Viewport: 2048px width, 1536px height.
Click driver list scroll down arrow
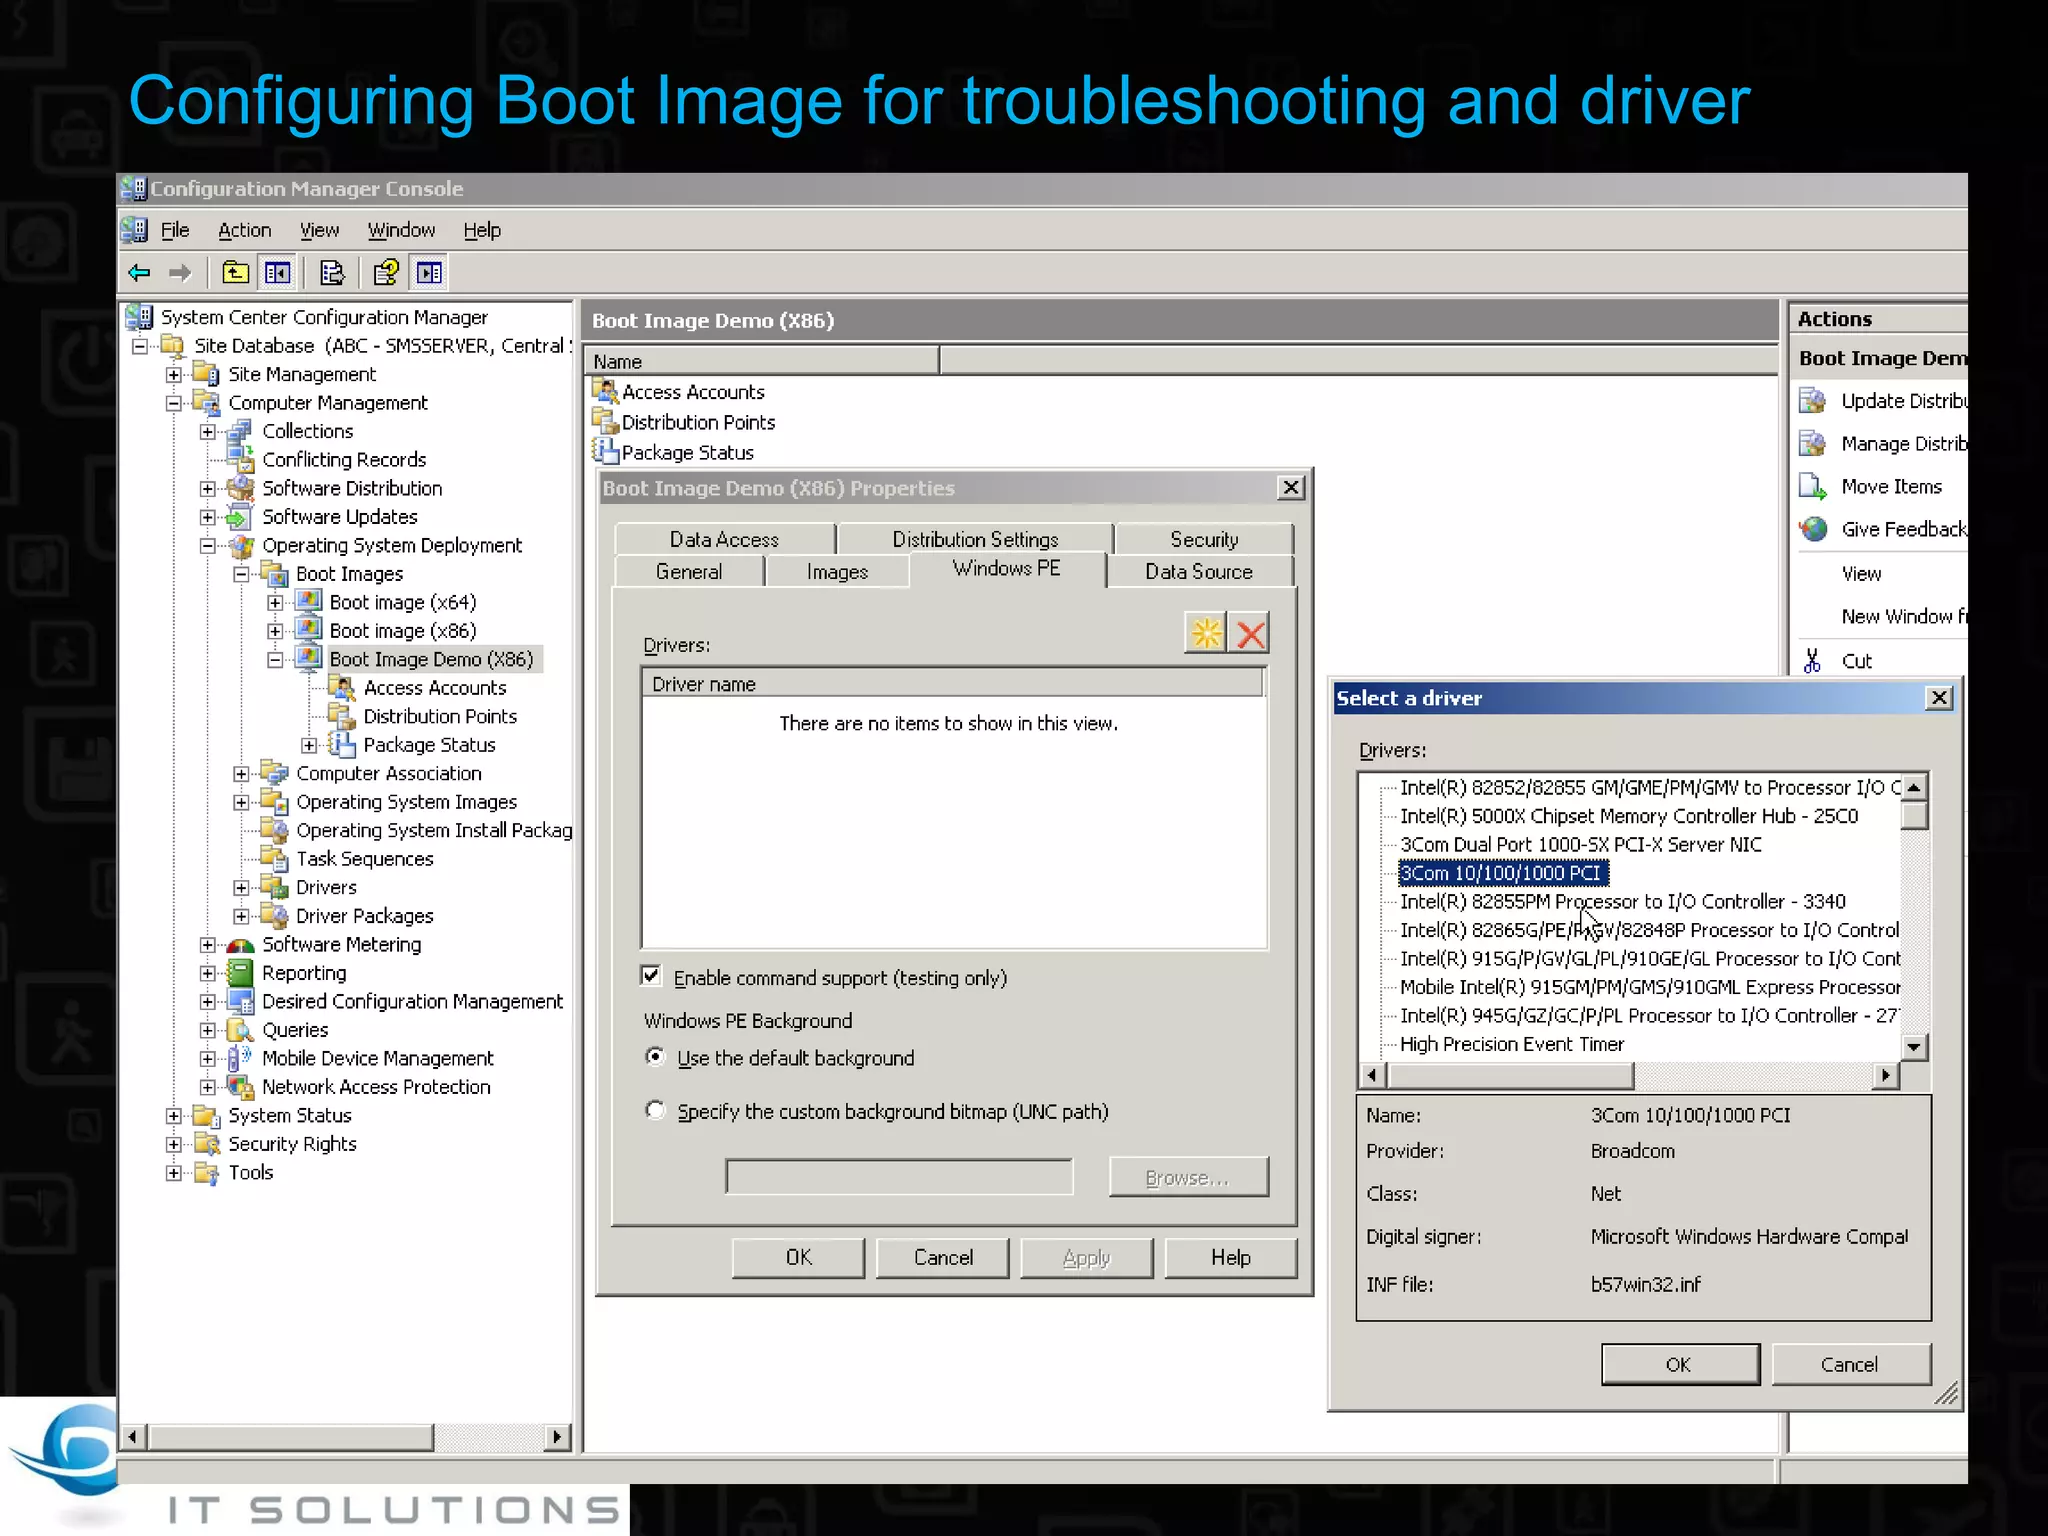point(1913,1047)
